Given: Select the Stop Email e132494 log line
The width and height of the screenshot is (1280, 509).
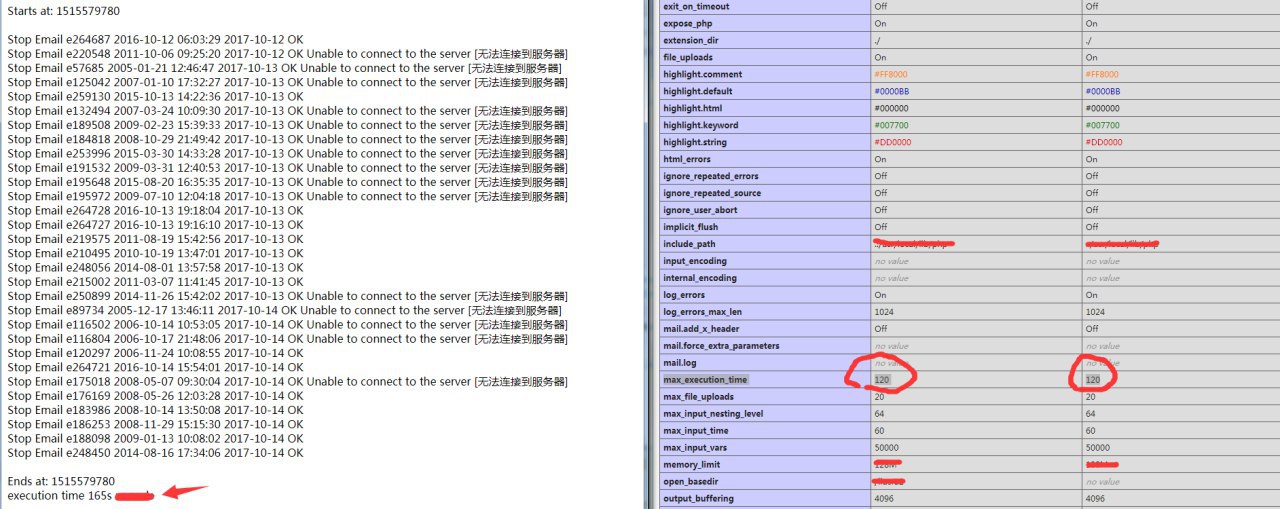Looking at the screenshot, I should (288, 111).
